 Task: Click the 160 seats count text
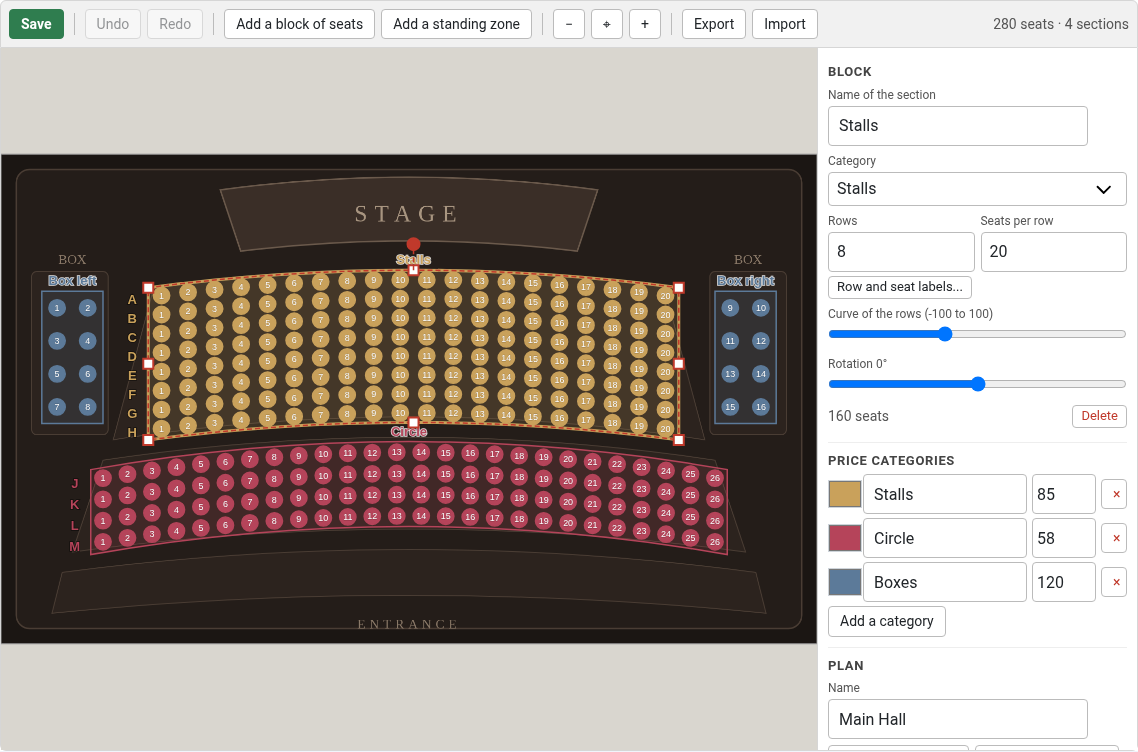coord(859,416)
